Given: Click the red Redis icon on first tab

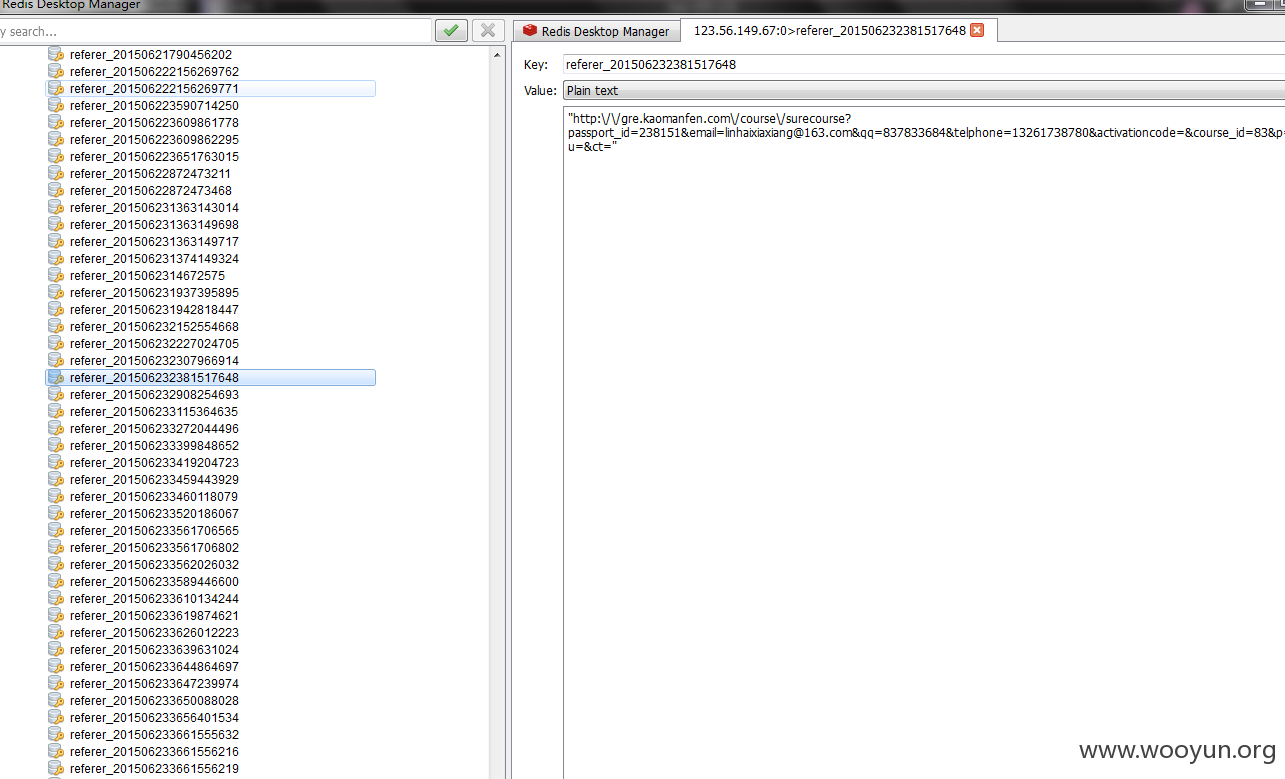Looking at the screenshot, I should click(530, 31).
